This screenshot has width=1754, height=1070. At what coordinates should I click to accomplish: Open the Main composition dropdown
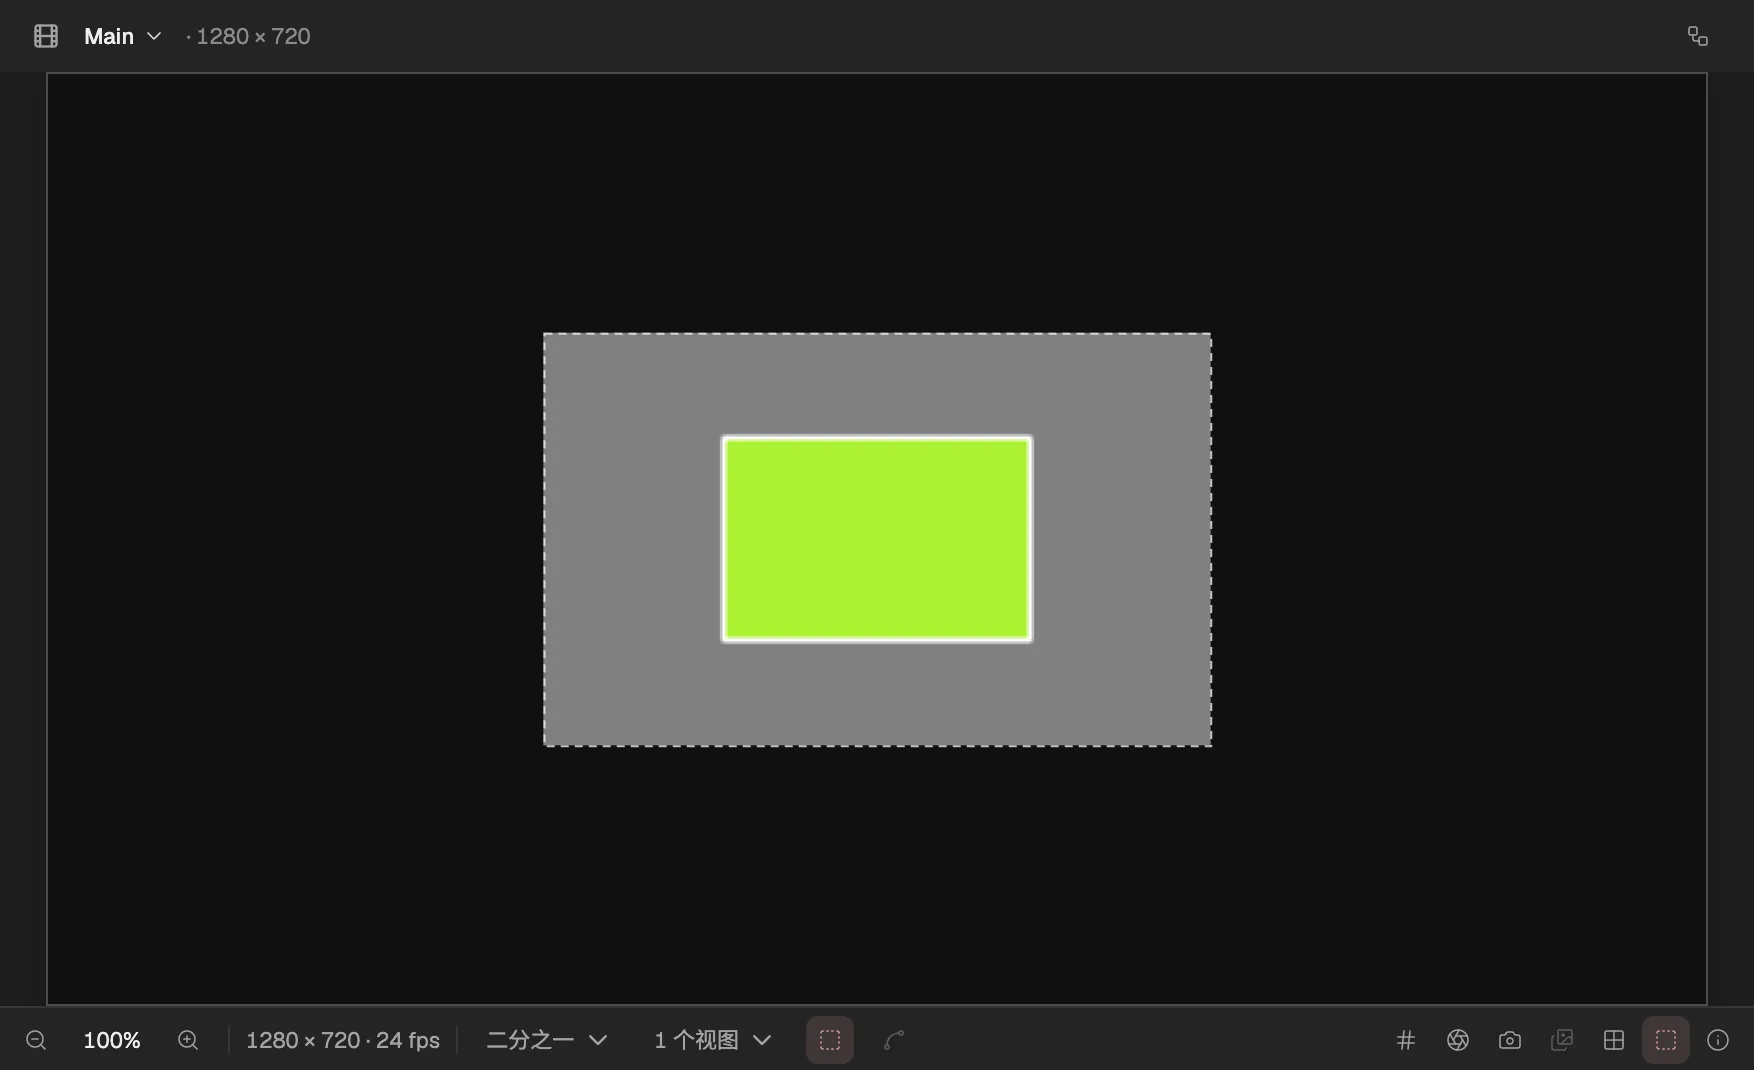tap(122, 36)
